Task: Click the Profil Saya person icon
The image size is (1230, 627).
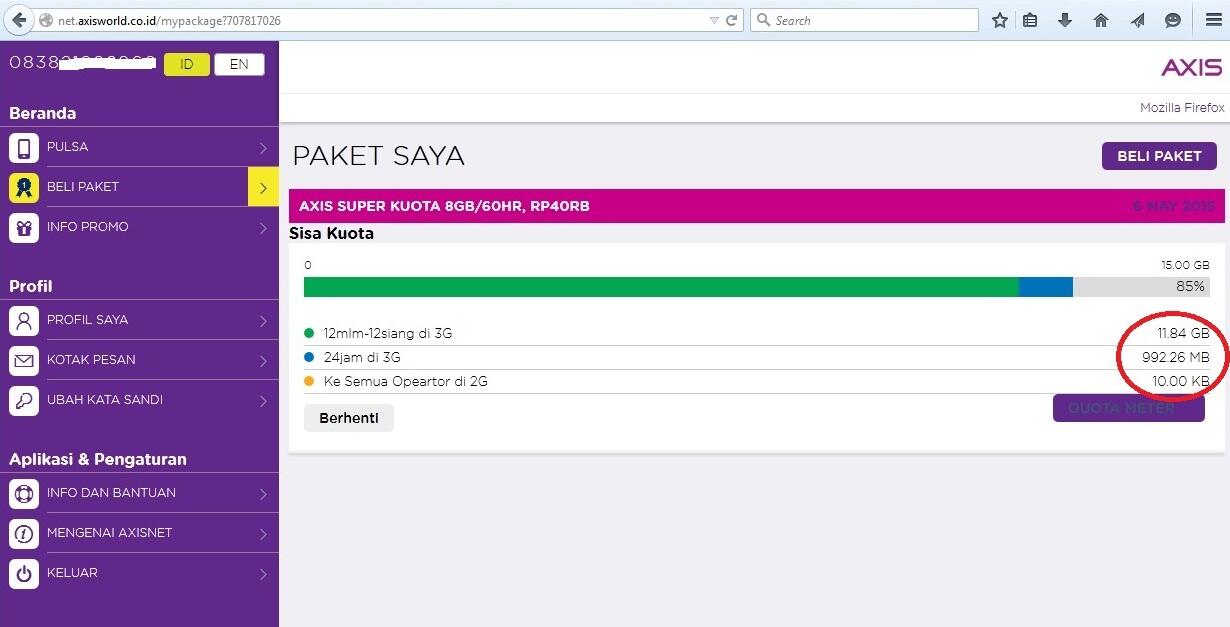Action: (x=24, y=320)
